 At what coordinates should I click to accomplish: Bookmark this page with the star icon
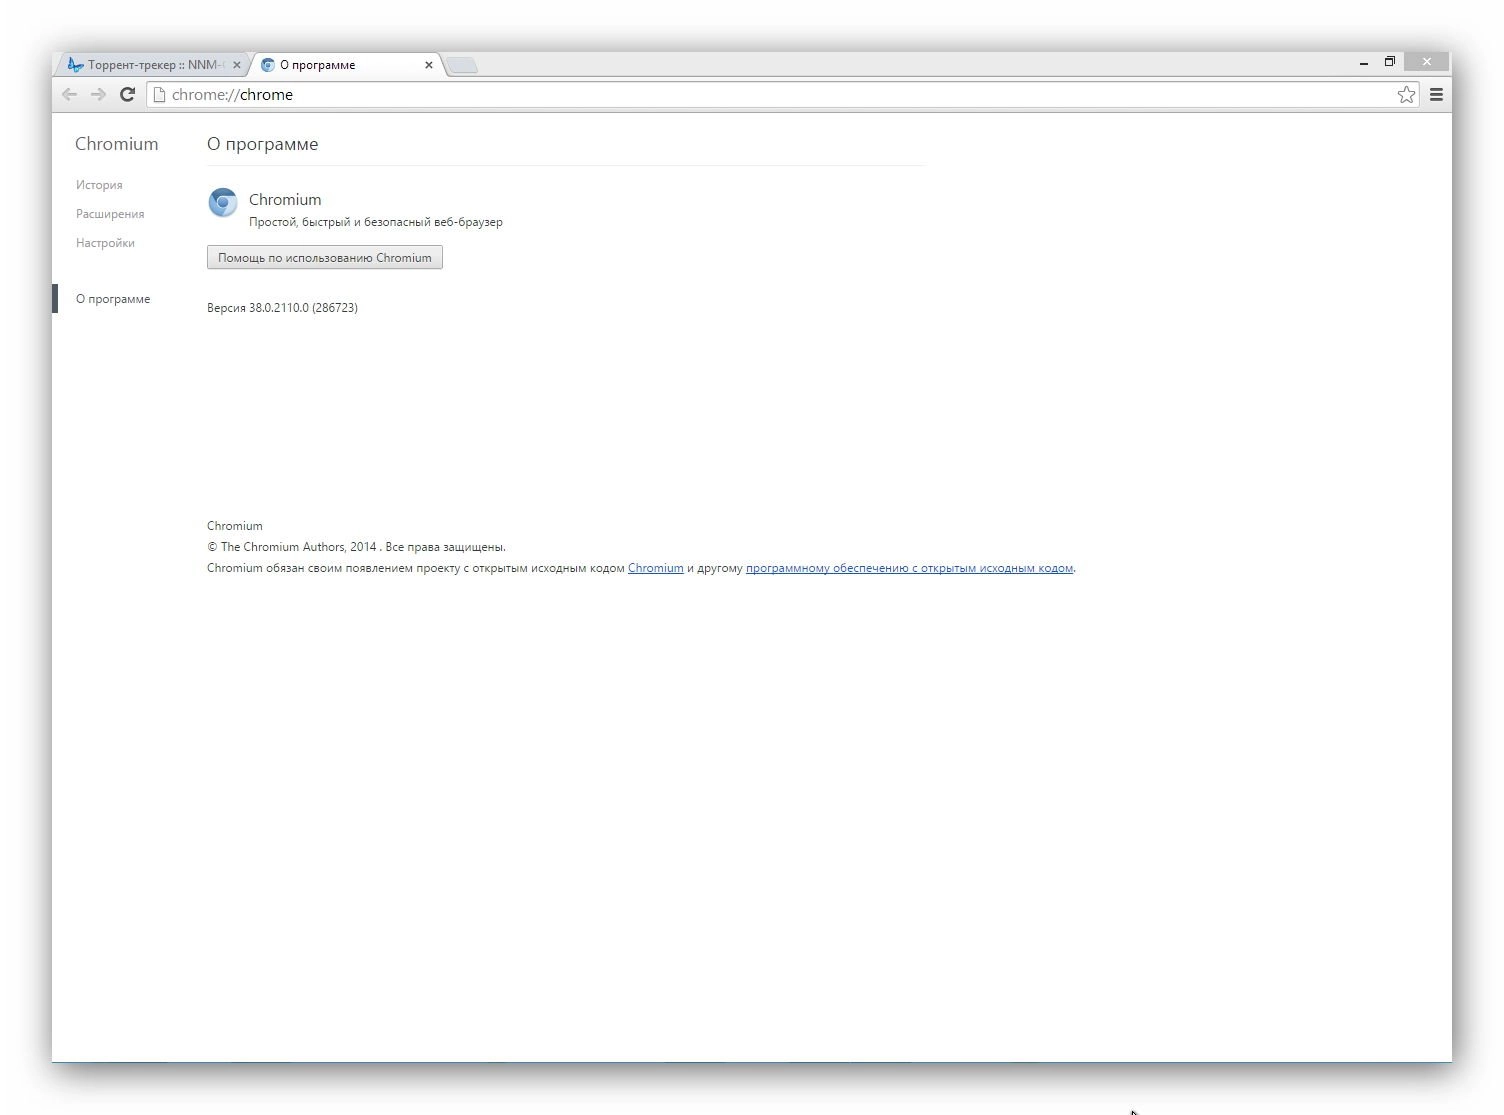(1406, 94)
